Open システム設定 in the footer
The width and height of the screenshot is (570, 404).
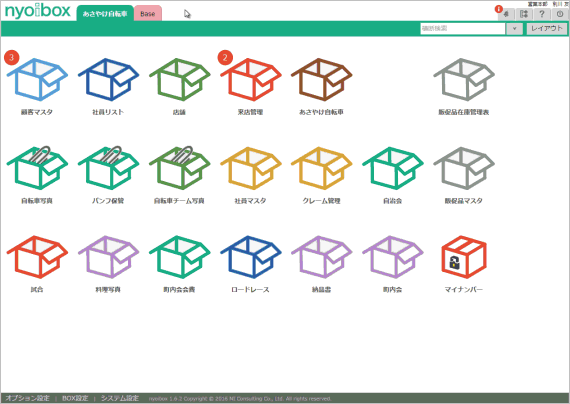pos(120,398)
